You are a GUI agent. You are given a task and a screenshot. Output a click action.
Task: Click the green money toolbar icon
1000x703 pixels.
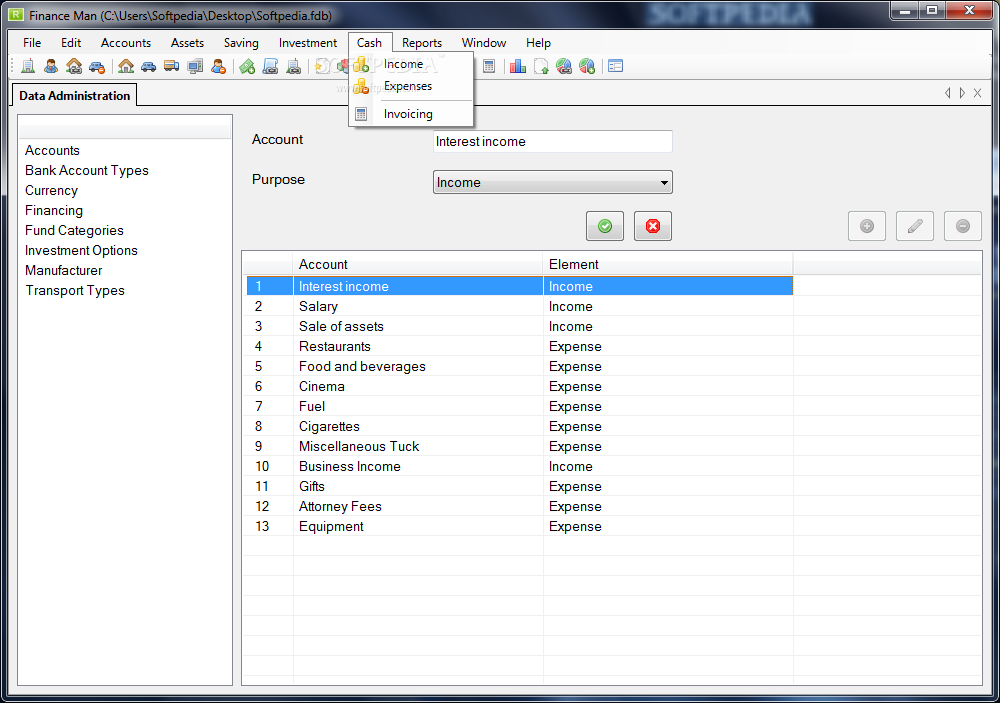pyautogui.click(x=246, y=66)
